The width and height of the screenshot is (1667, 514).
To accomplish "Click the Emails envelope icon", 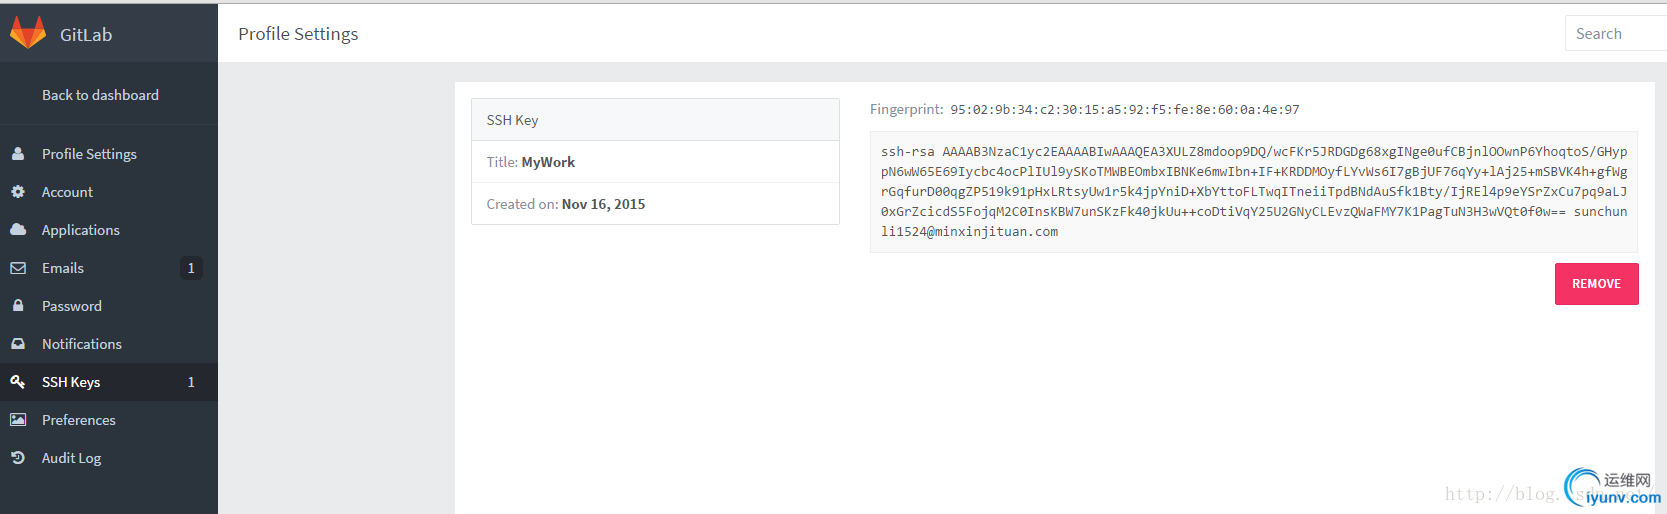I will pyautogui.click(x=18, y=268).
